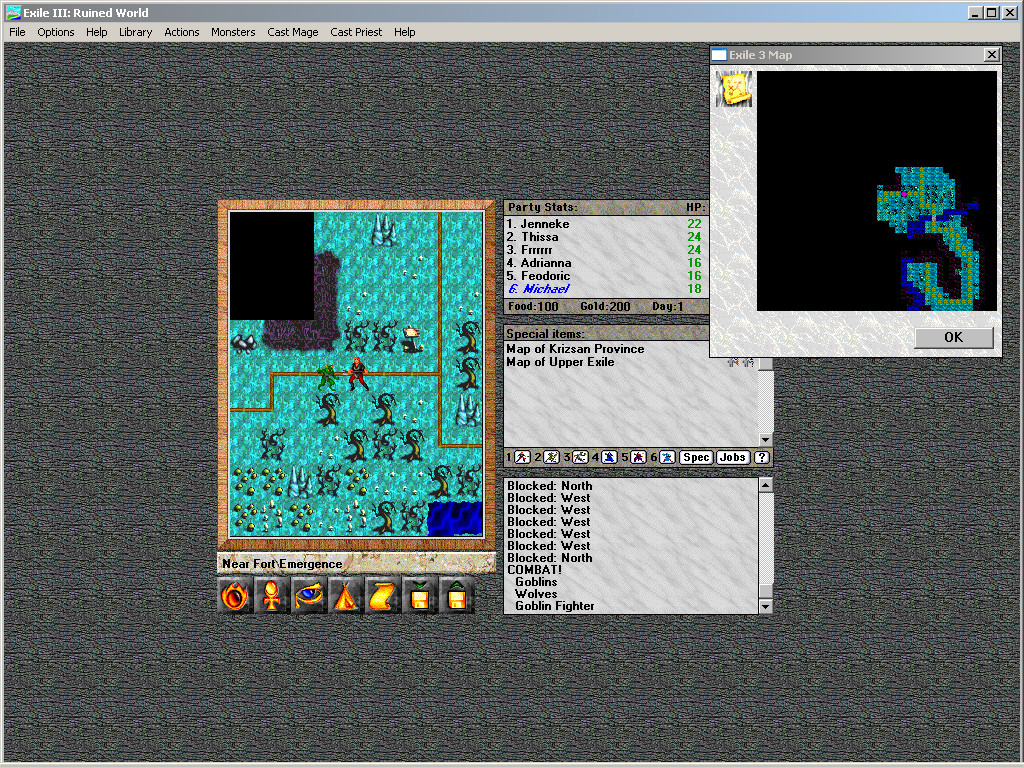Click the flaming orb Cast Mage spell button
Image resolution: width=1024 pixels, height=768 pixels.
coord(234,596)
